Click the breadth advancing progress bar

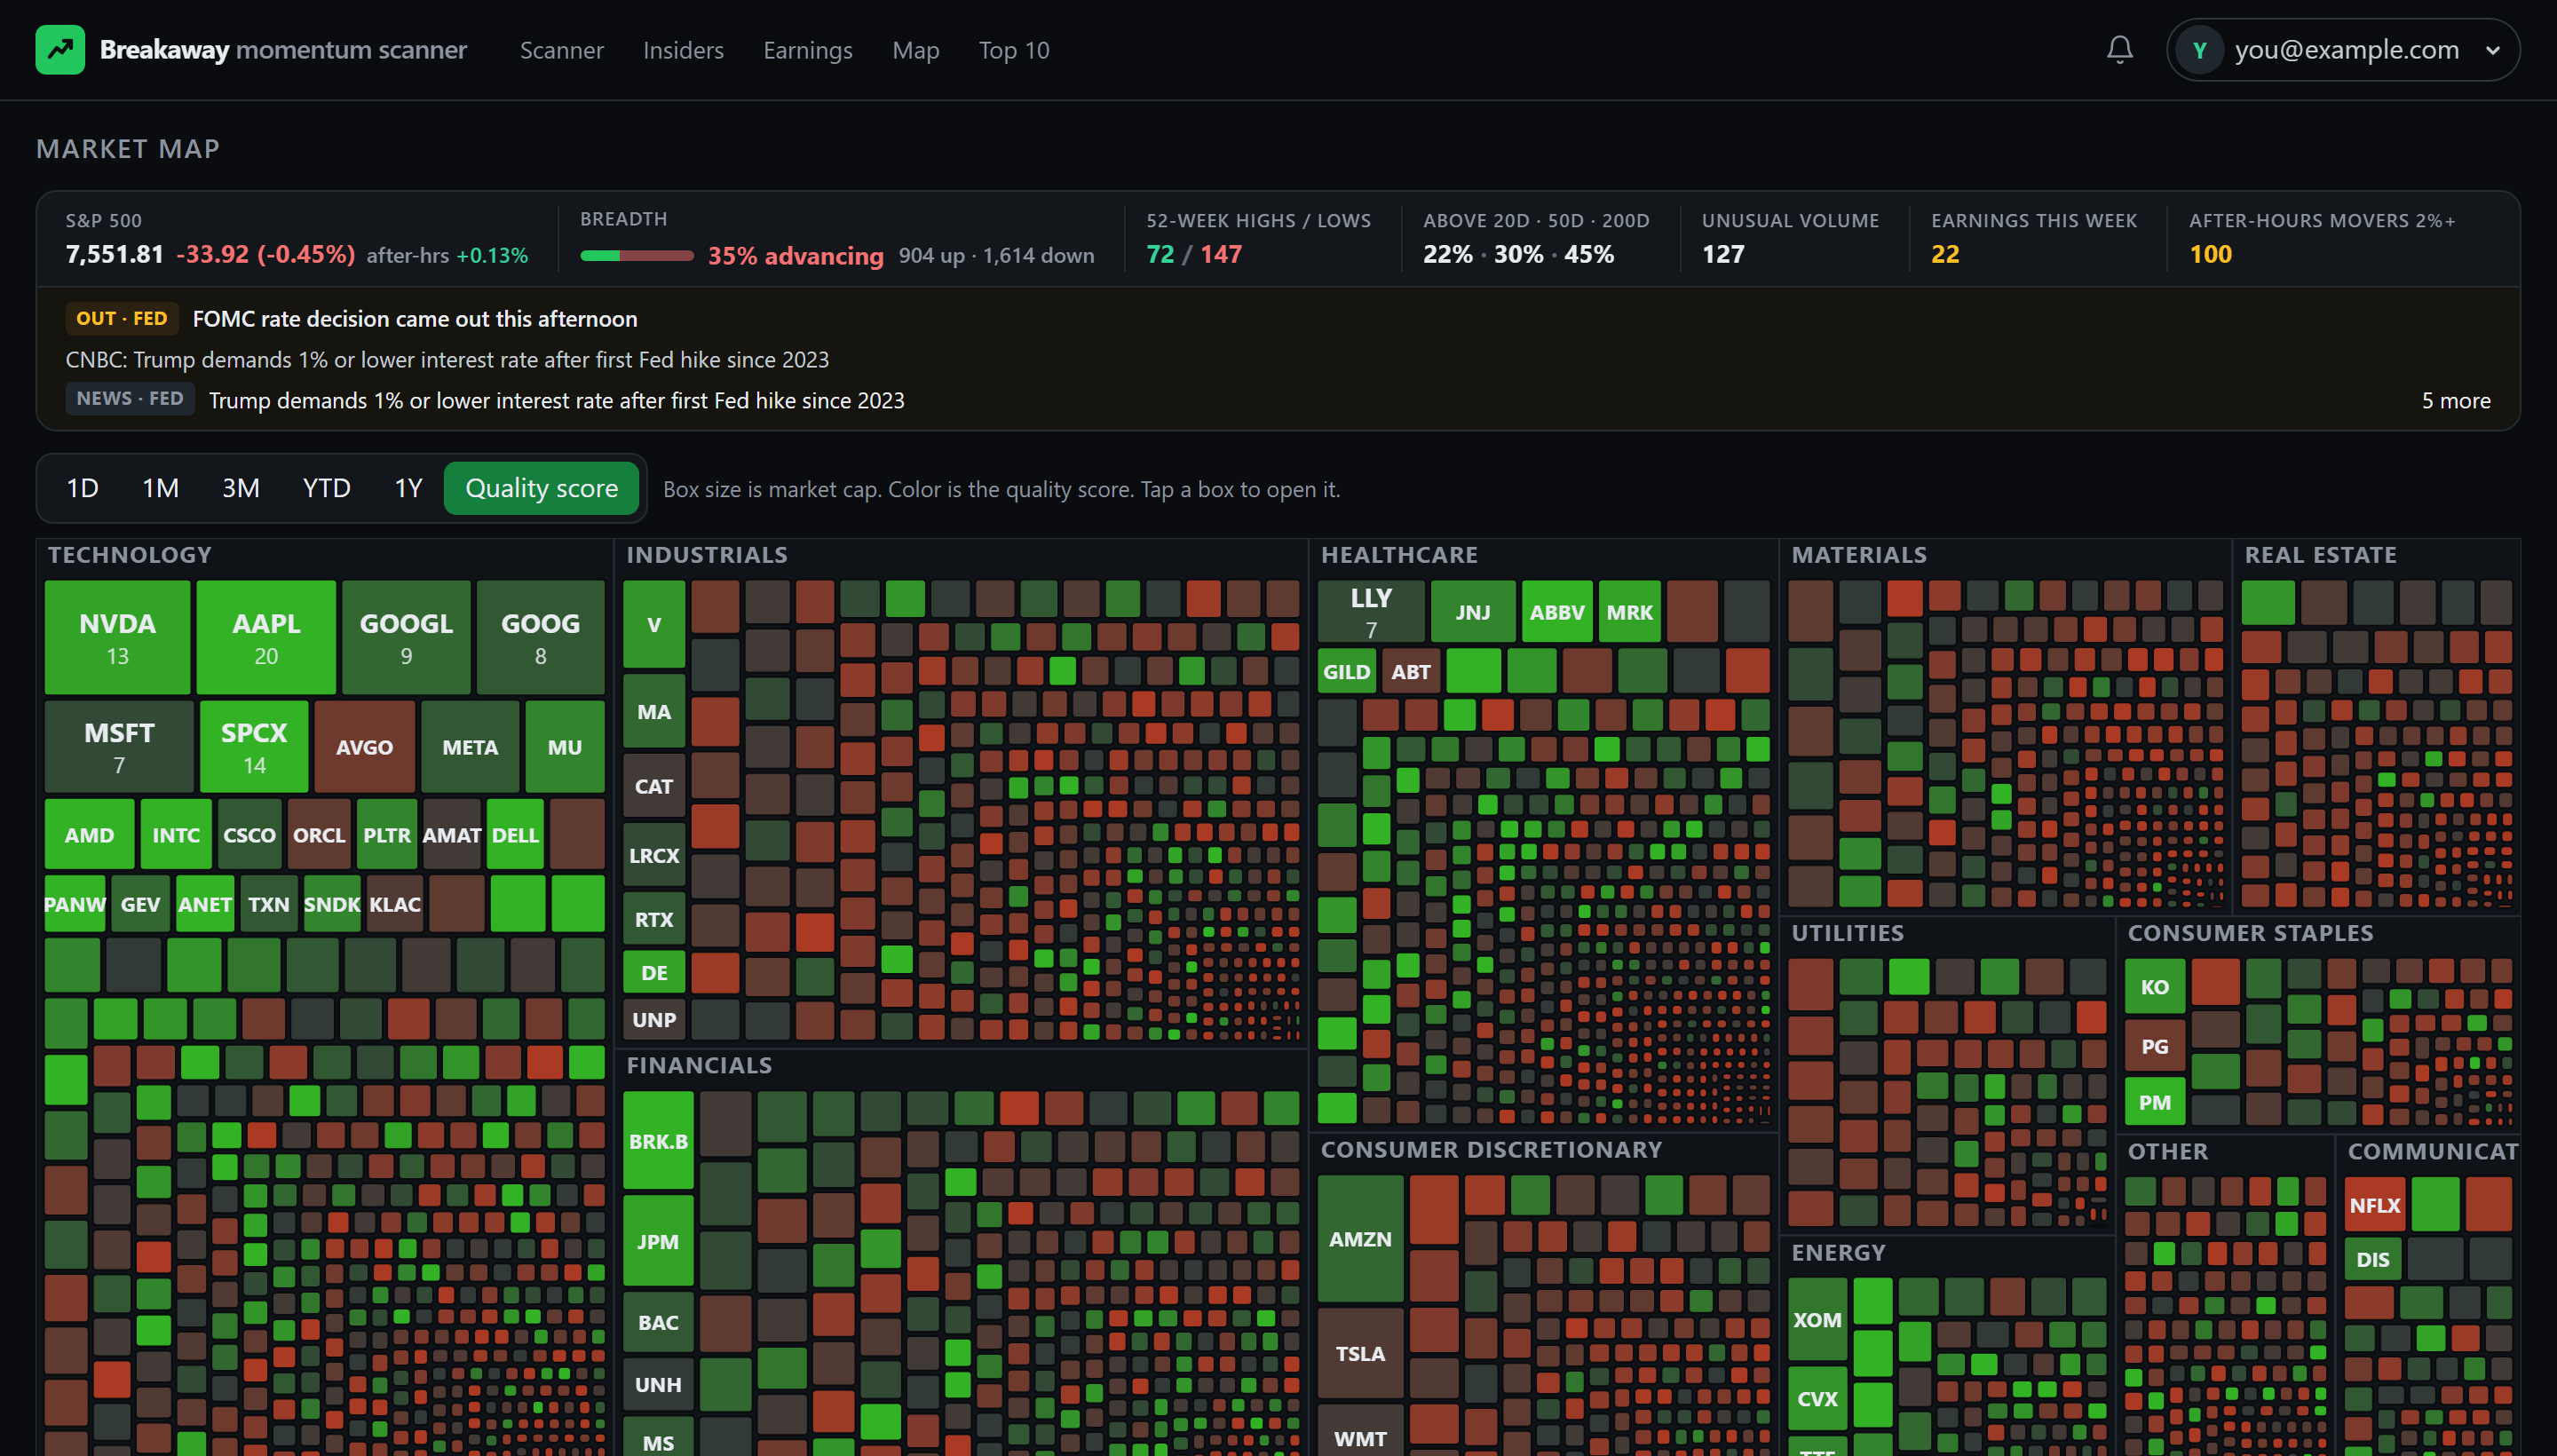tap(637, 256)
